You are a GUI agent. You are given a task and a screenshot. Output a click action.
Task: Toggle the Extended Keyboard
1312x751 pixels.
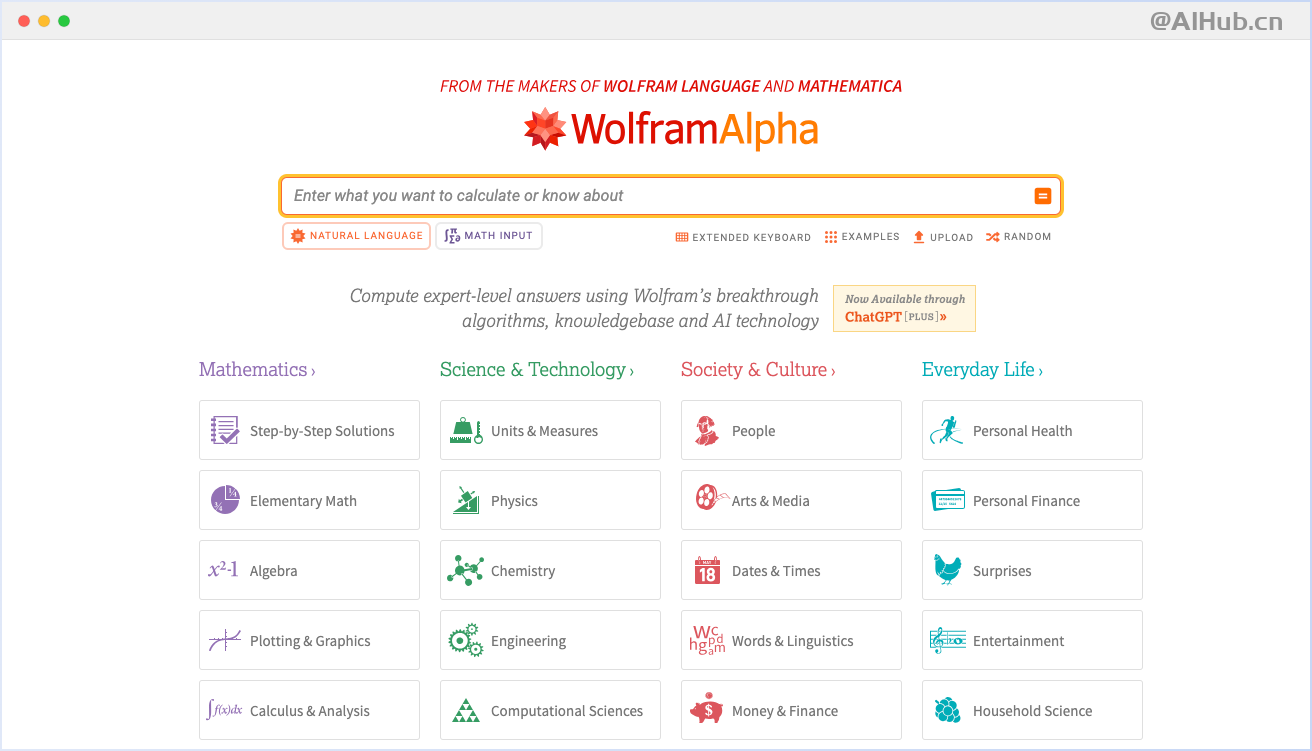(x=743, y=237)
